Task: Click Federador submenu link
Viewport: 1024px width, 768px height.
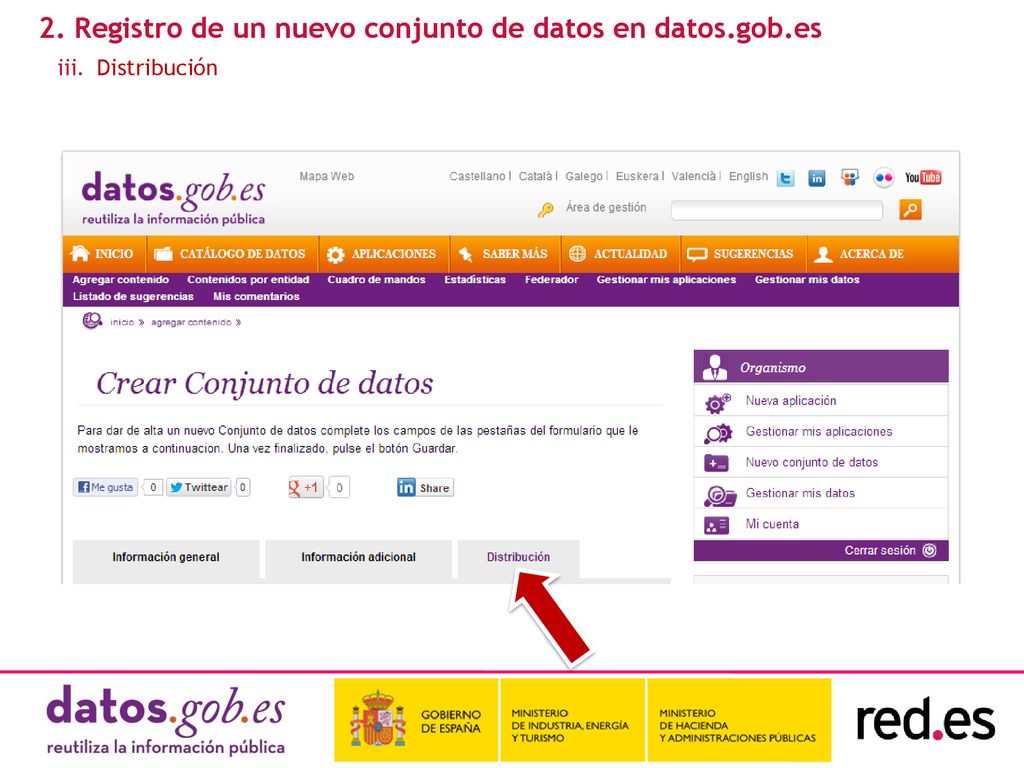Action: (x=551, y=280)
